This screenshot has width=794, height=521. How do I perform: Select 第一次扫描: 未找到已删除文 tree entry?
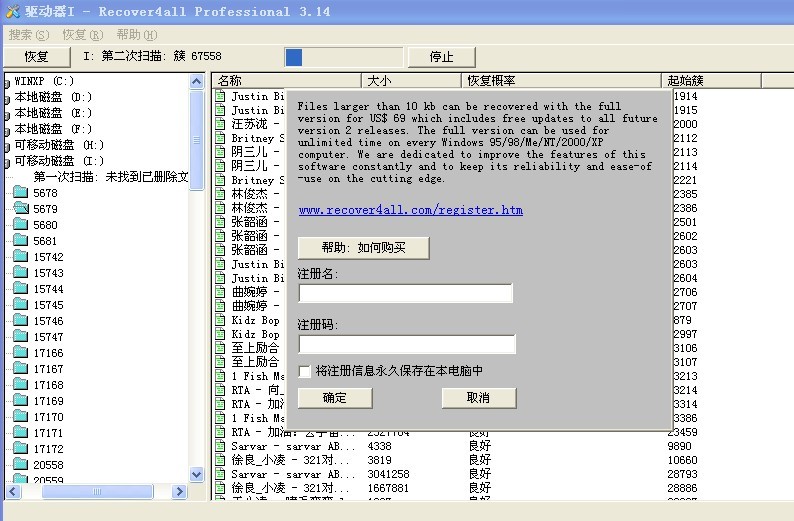(111, 177)
